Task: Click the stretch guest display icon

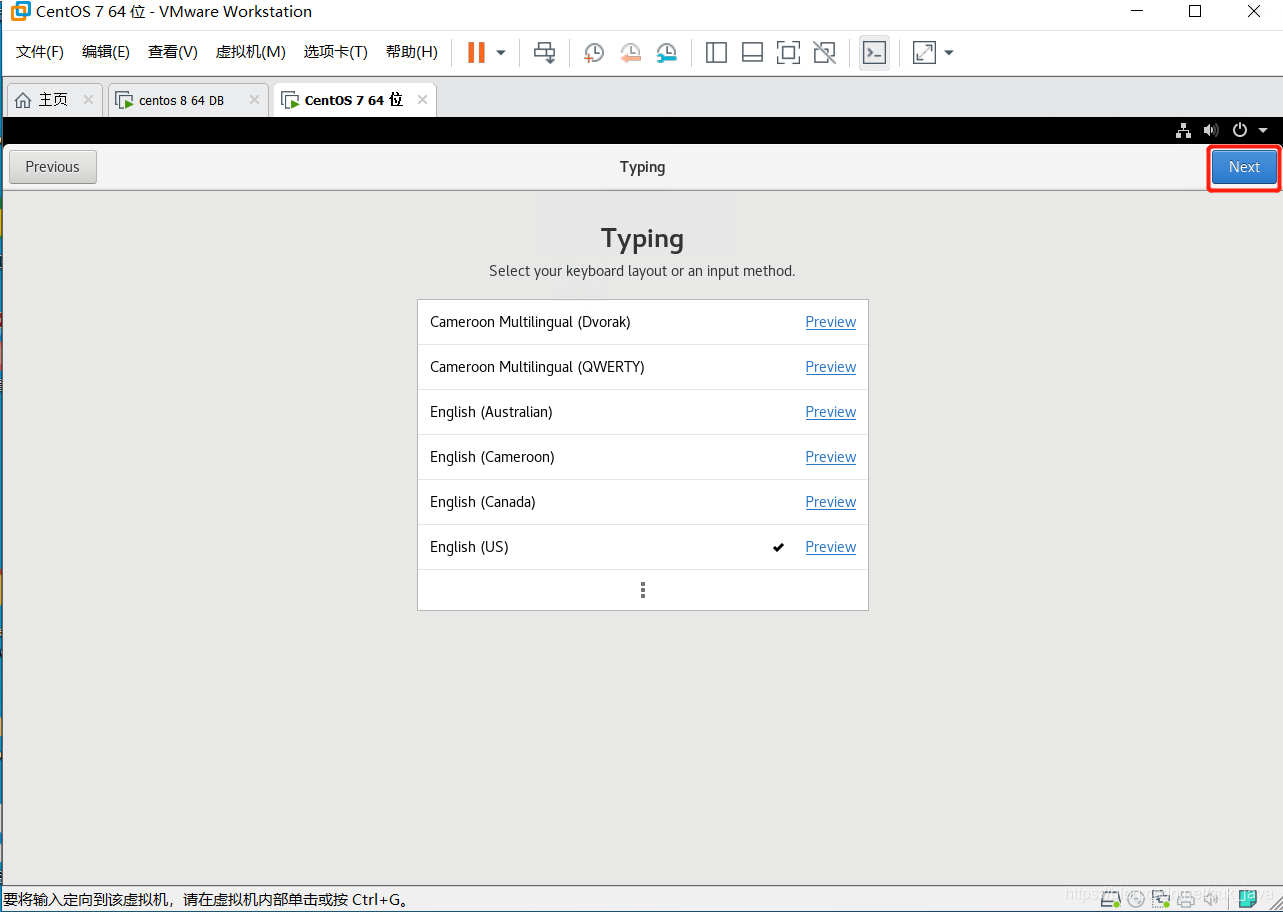Action: coord(924,53)
